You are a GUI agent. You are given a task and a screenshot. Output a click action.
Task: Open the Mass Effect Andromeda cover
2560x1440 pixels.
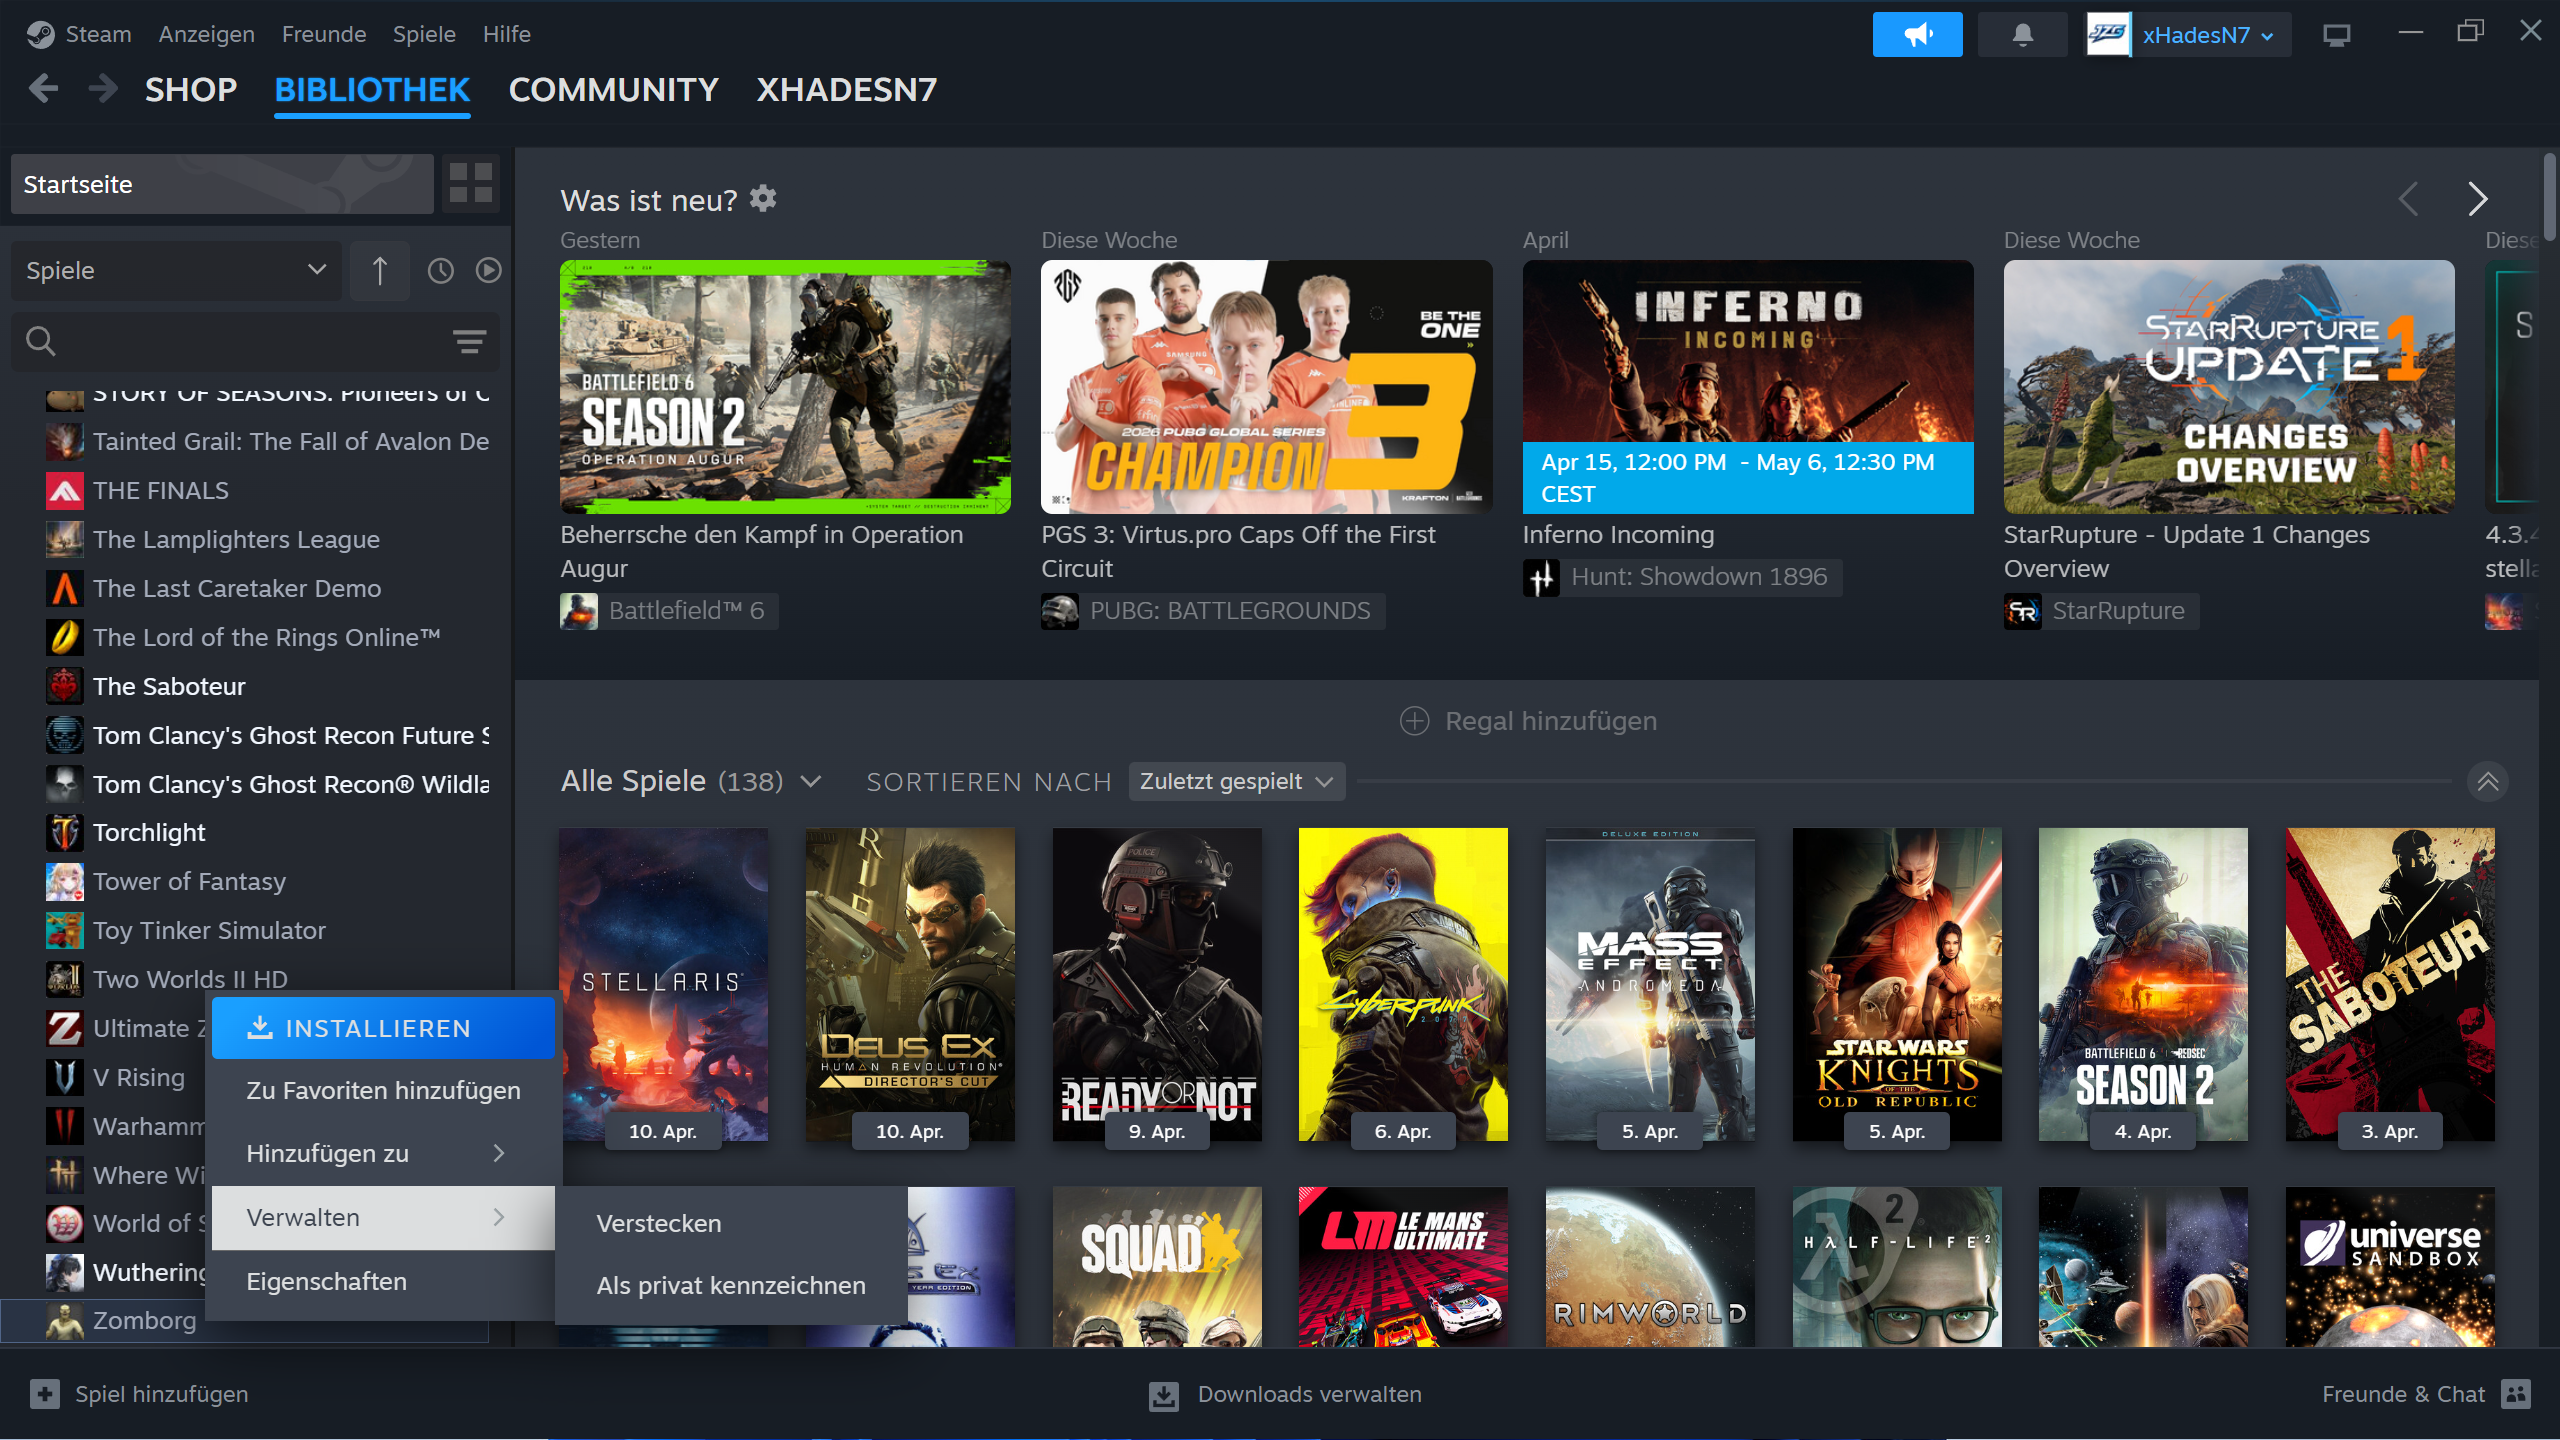(x=1650, y=984)
